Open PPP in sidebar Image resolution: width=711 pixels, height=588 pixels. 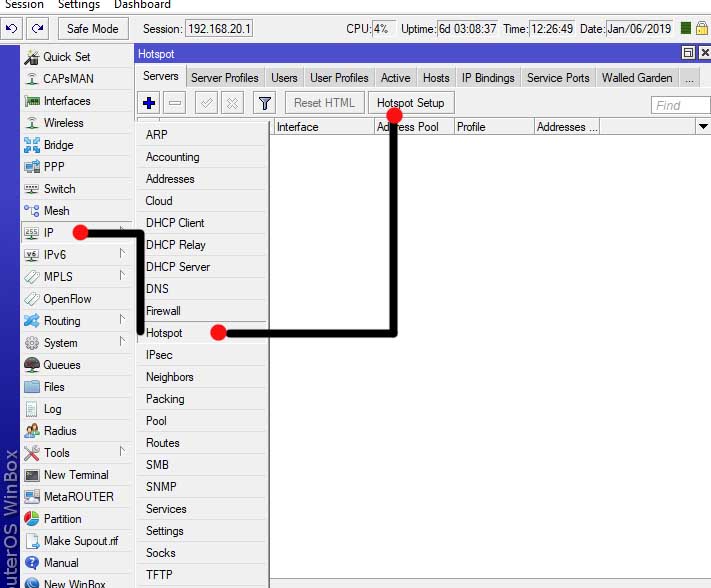pyautogui.click(x=76, y=167)
